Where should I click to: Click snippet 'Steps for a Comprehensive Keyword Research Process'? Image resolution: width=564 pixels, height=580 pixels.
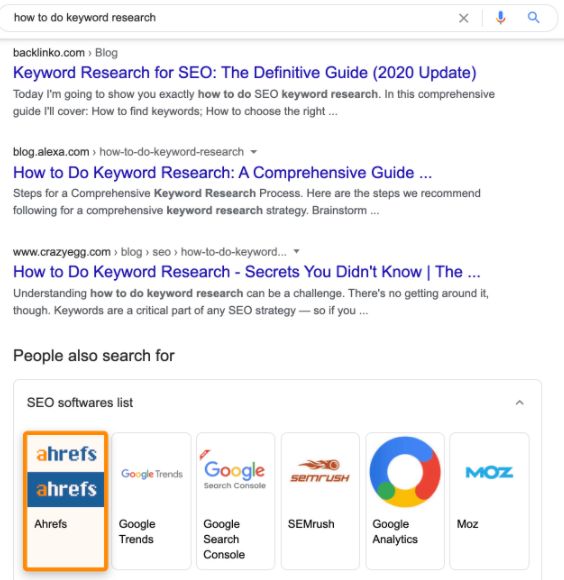pyautogui.click(x=157, y=193)
